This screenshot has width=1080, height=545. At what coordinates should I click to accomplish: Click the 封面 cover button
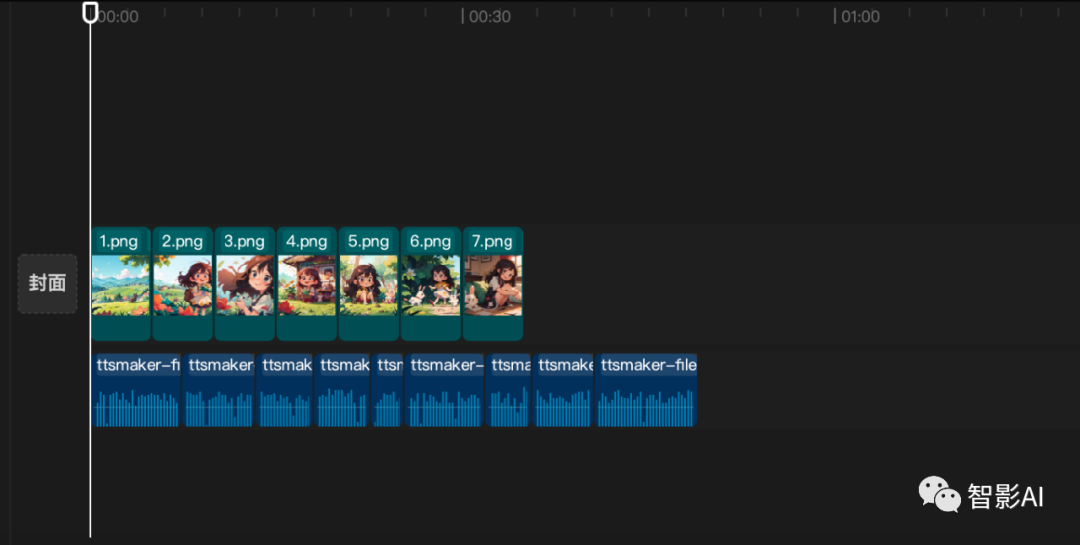click(x=47, y=283)
